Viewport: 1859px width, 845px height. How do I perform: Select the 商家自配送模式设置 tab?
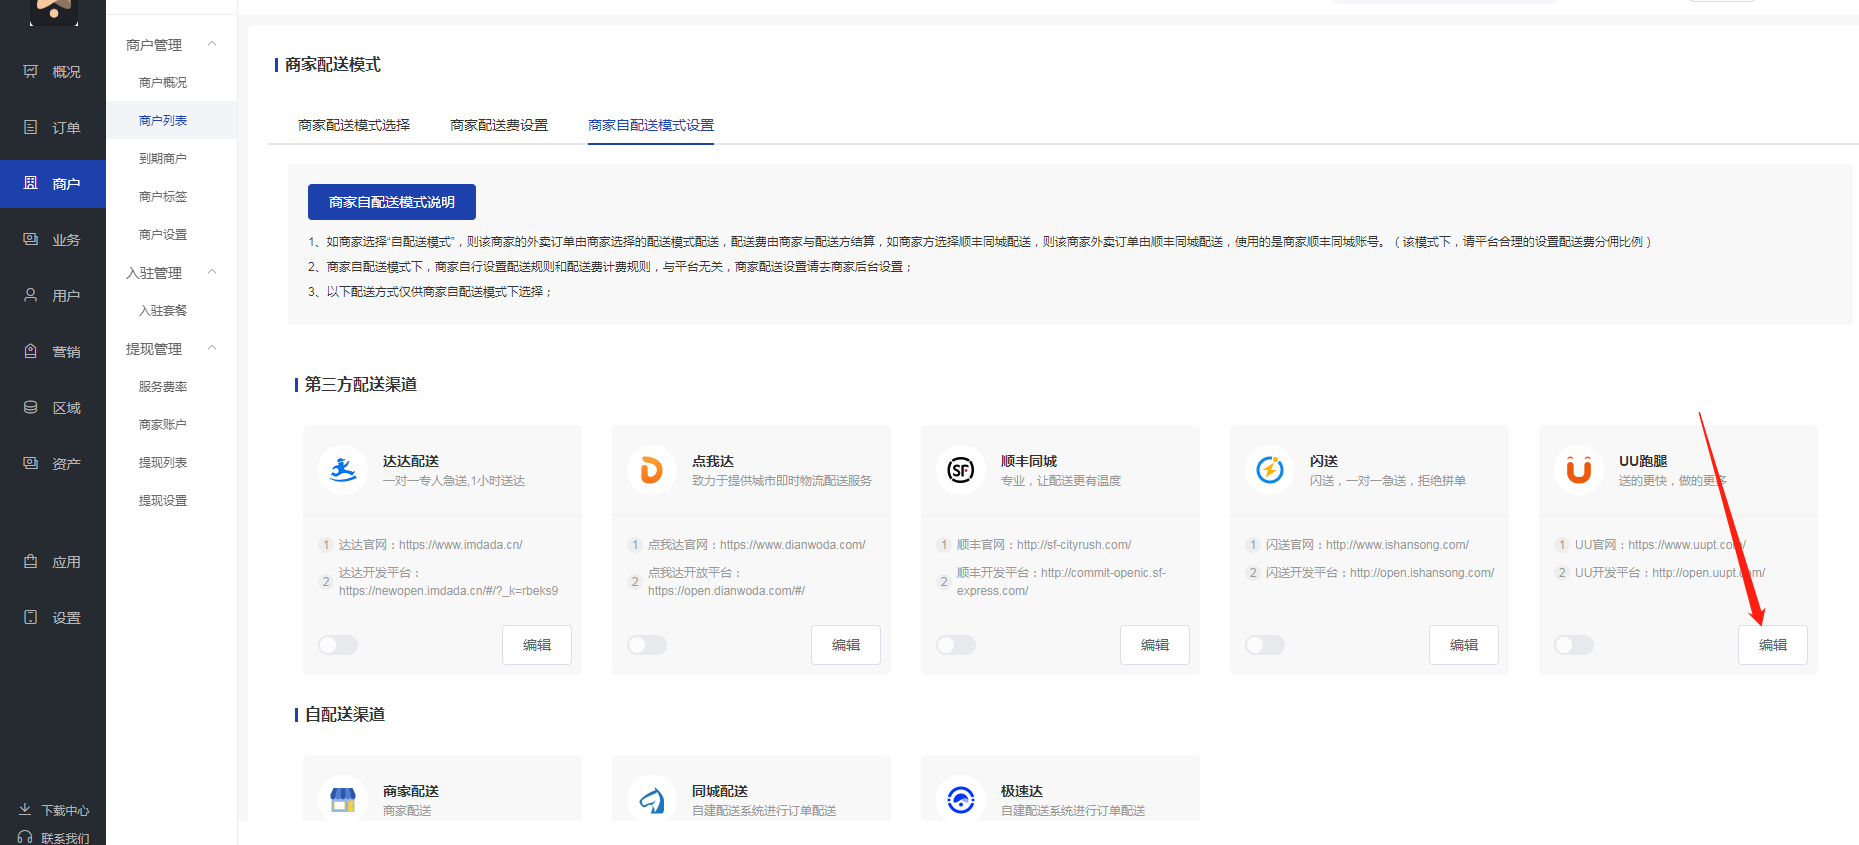tap(651, 125)
